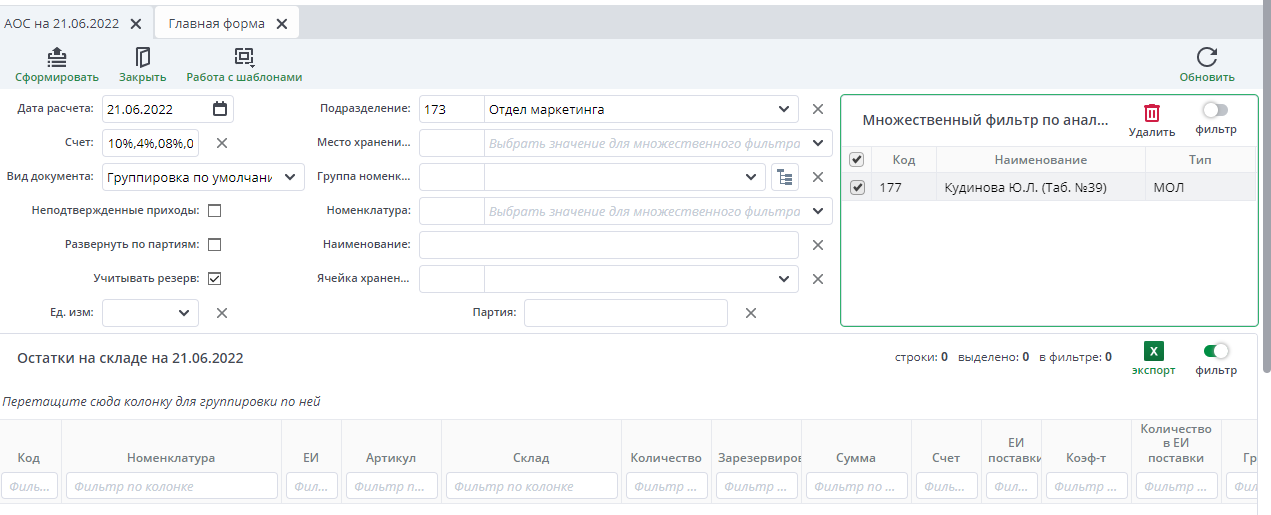Click the Закрыть toolbar icon
The width and height of the screenshot is (1271, 515).
(143, 57)
